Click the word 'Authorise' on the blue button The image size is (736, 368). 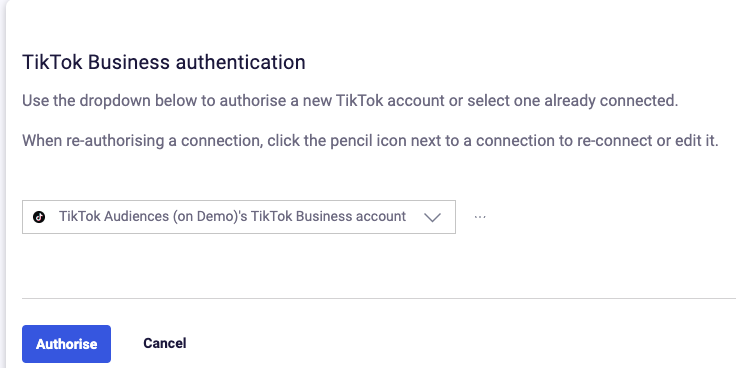point(66,344)
